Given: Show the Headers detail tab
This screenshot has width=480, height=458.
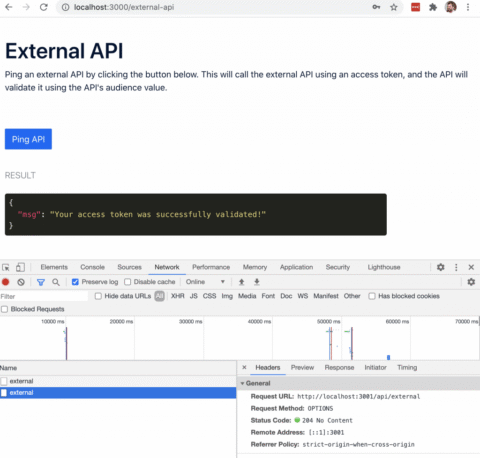Looking at the screenshot, I should coord(268,367).
